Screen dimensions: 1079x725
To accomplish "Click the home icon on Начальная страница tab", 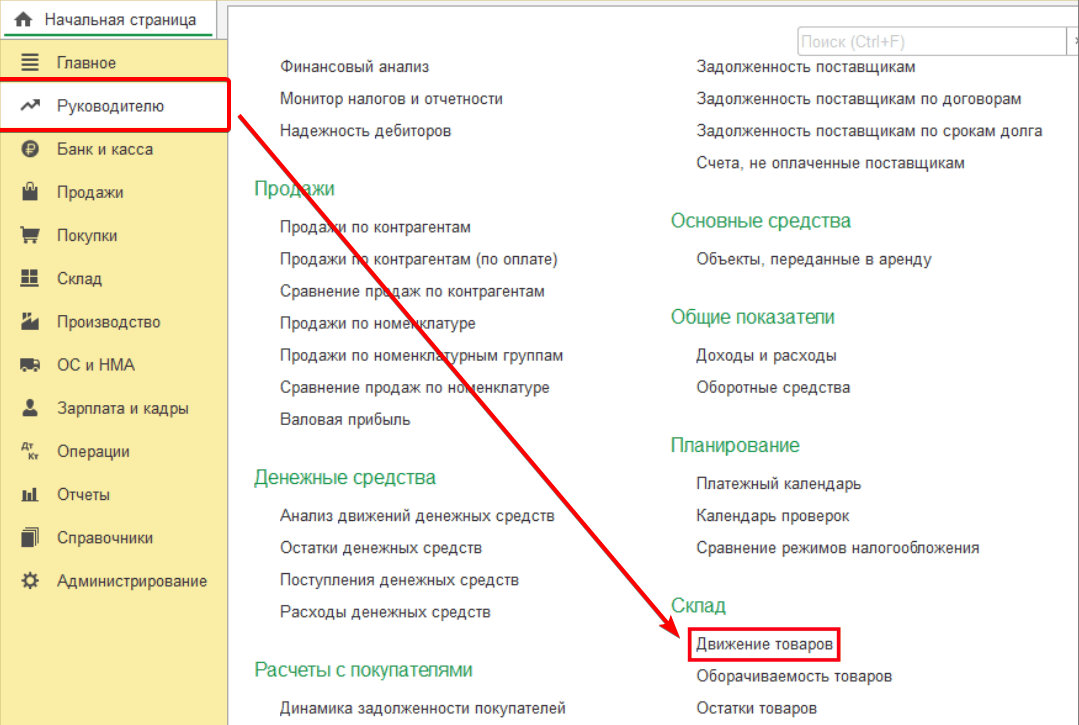I will 23,19.
